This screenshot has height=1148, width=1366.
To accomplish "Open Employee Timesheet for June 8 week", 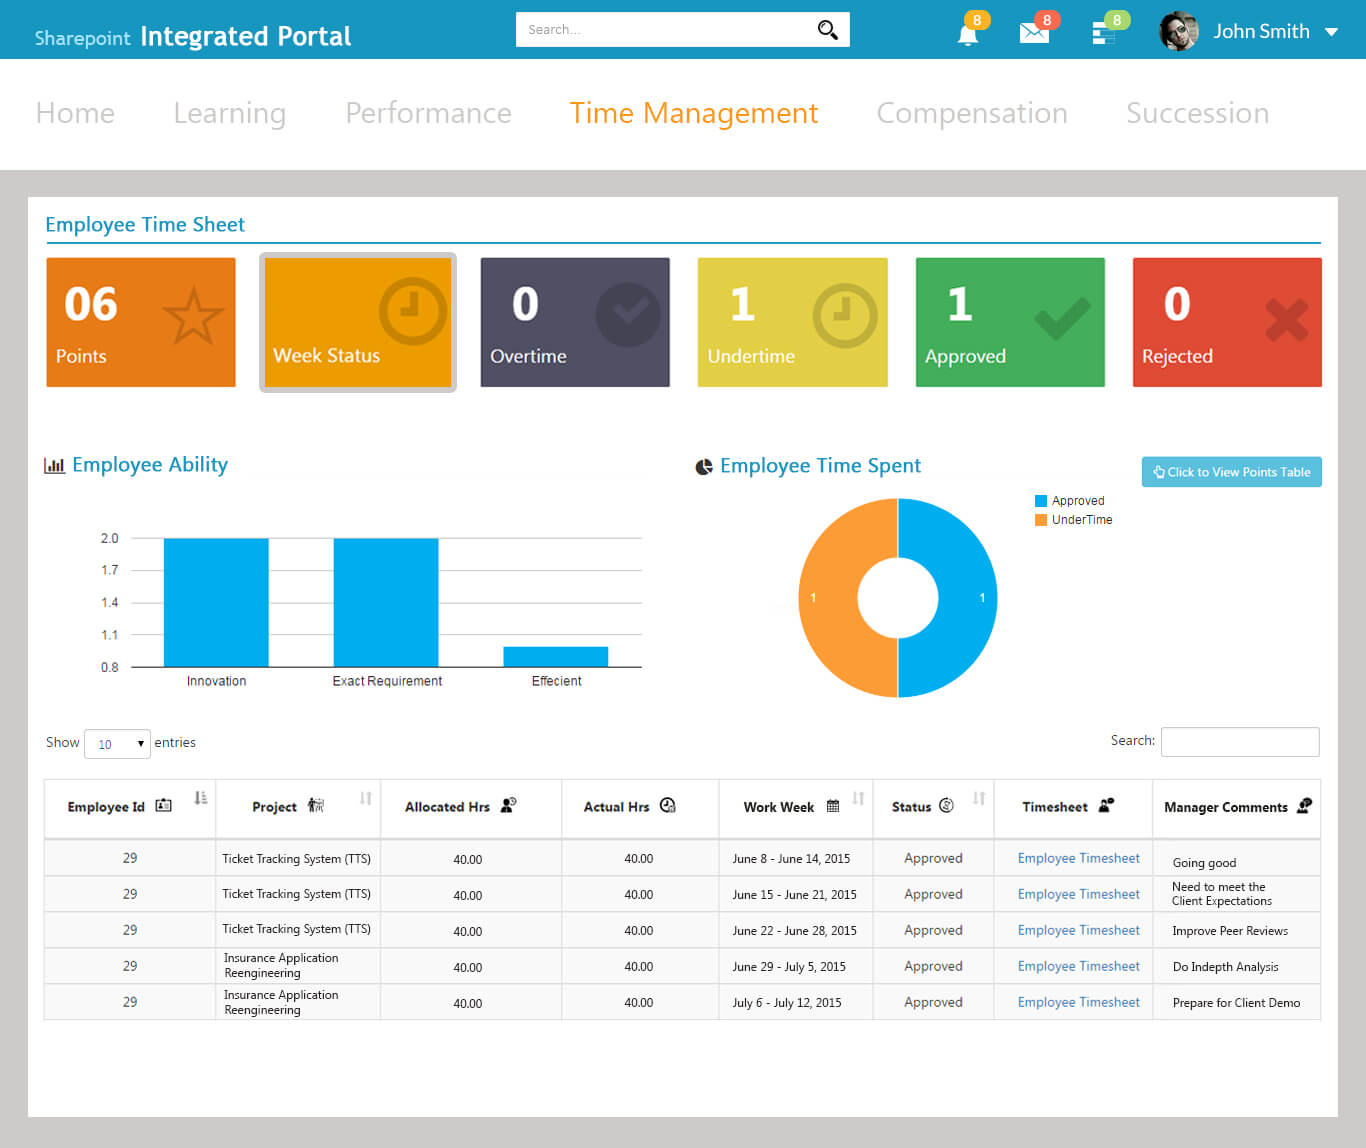I will point(1077,858).
